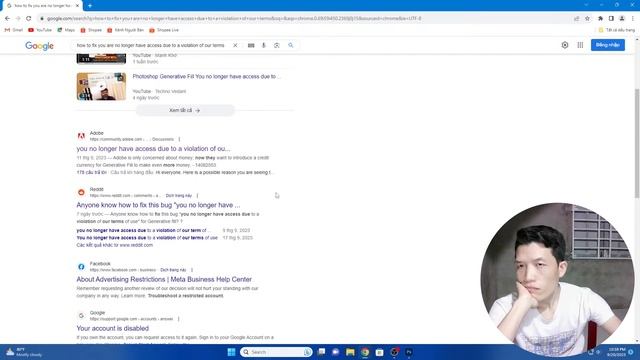Open more options for Adobe result

179,139
